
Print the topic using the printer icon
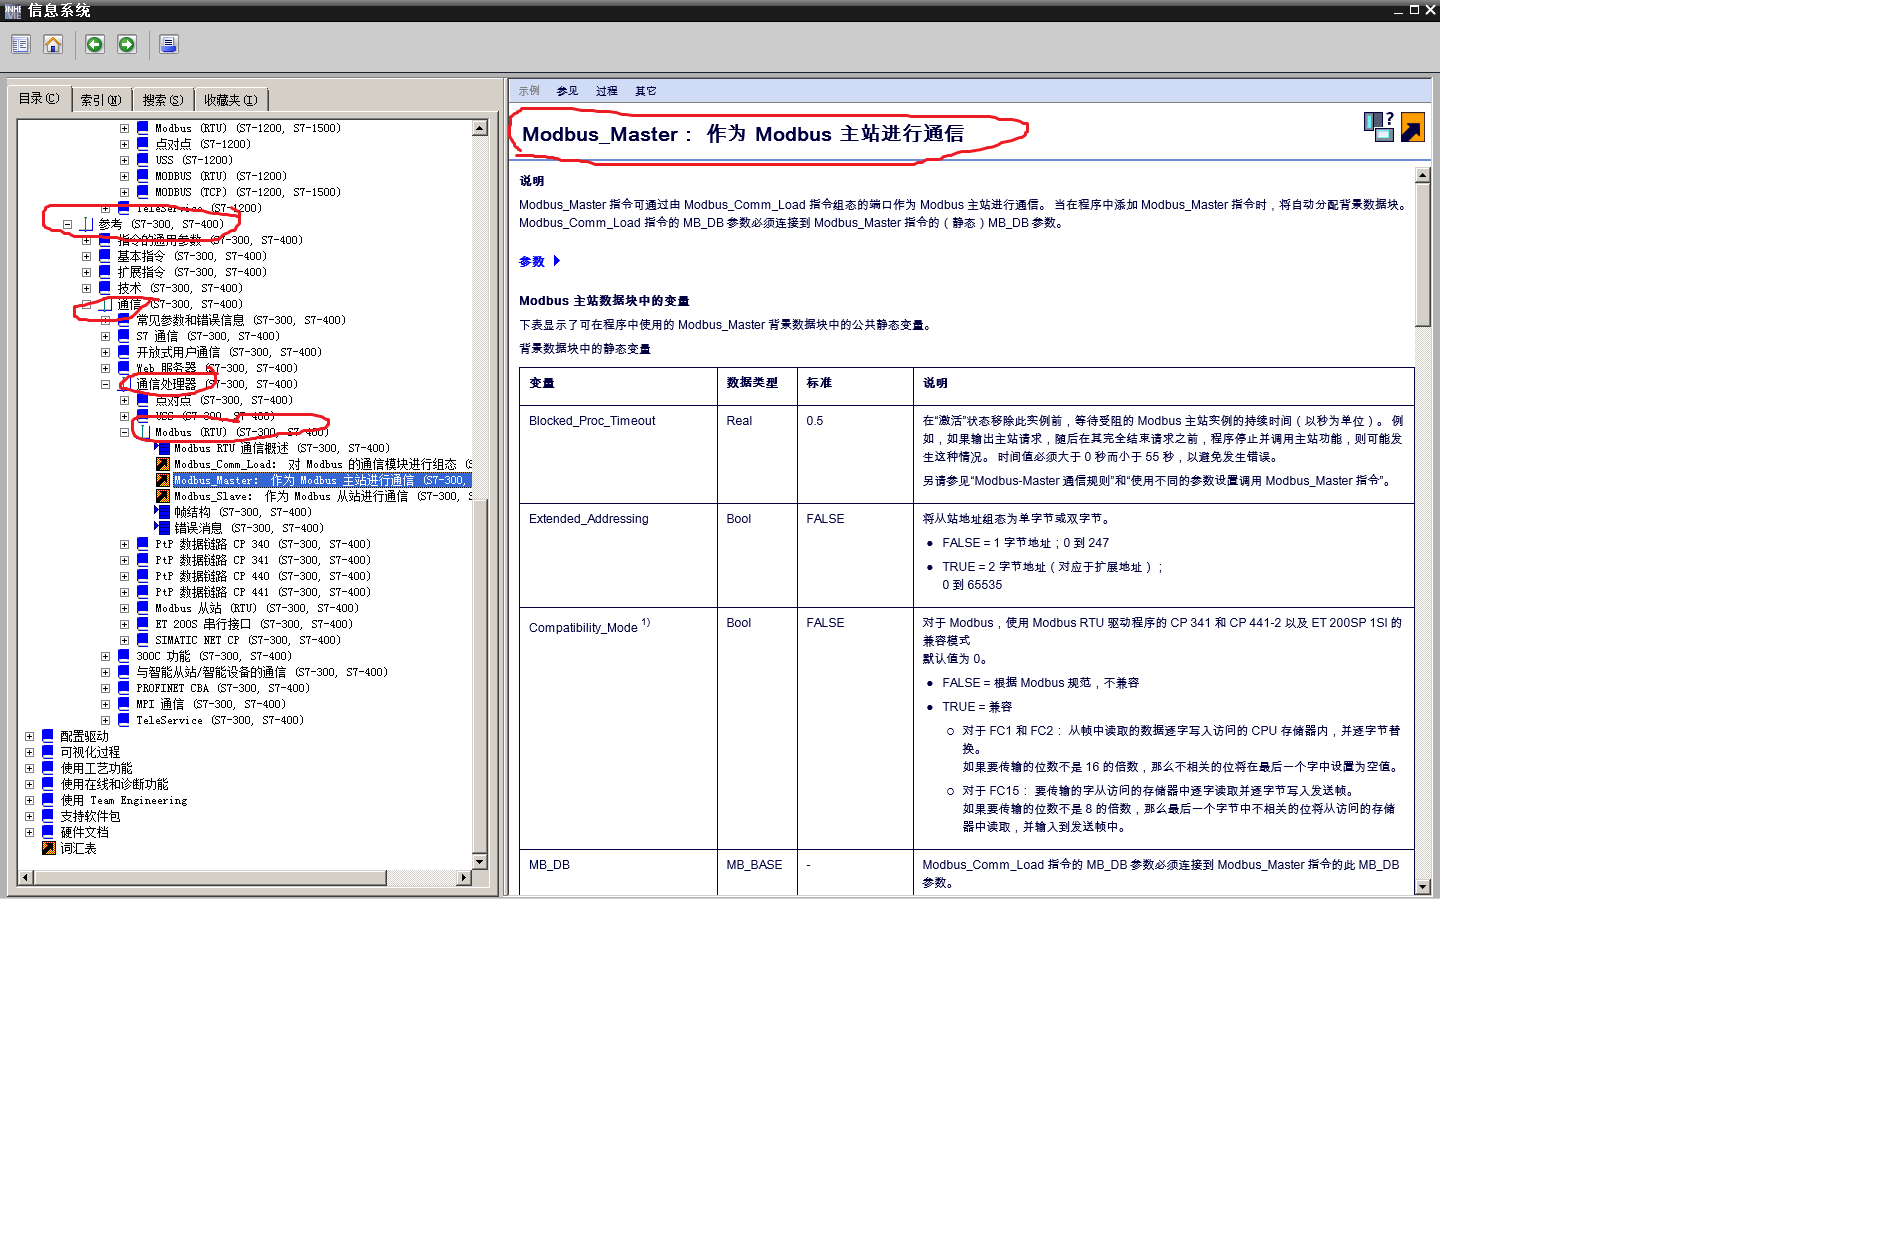click(x=169, y=44)
